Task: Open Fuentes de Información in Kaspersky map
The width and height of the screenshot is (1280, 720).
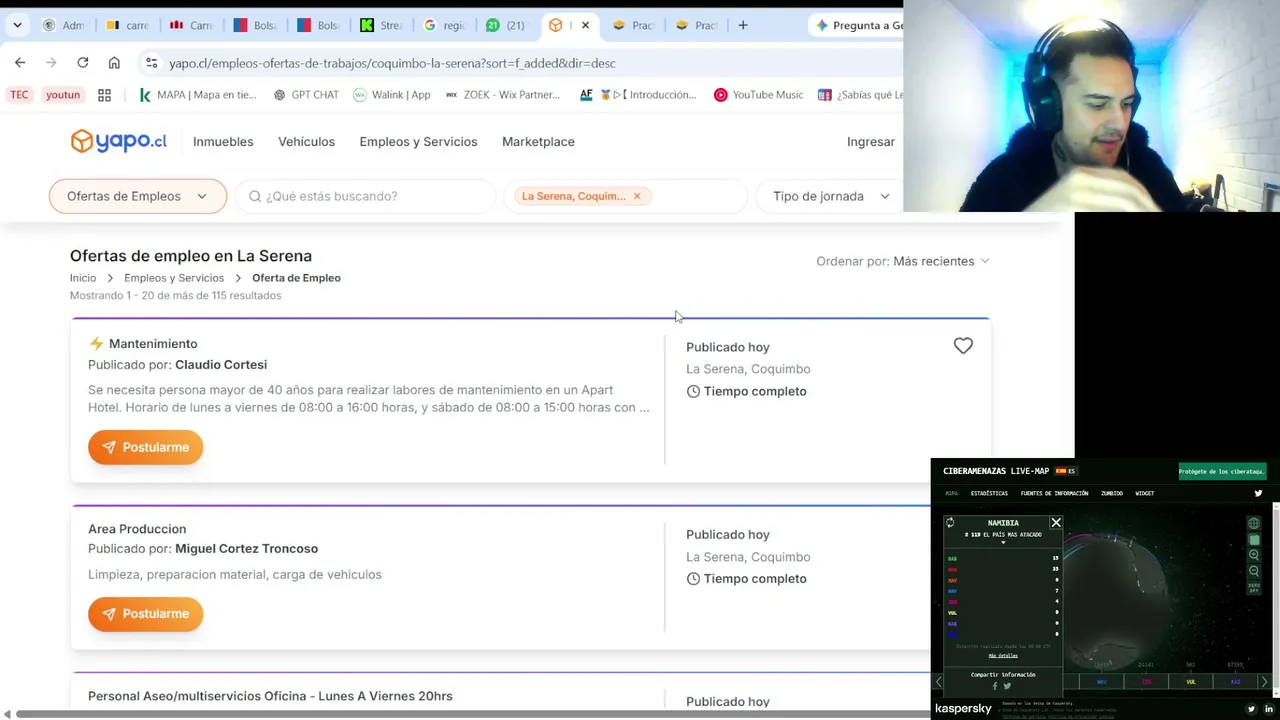Action: (x=1054, y=493)
